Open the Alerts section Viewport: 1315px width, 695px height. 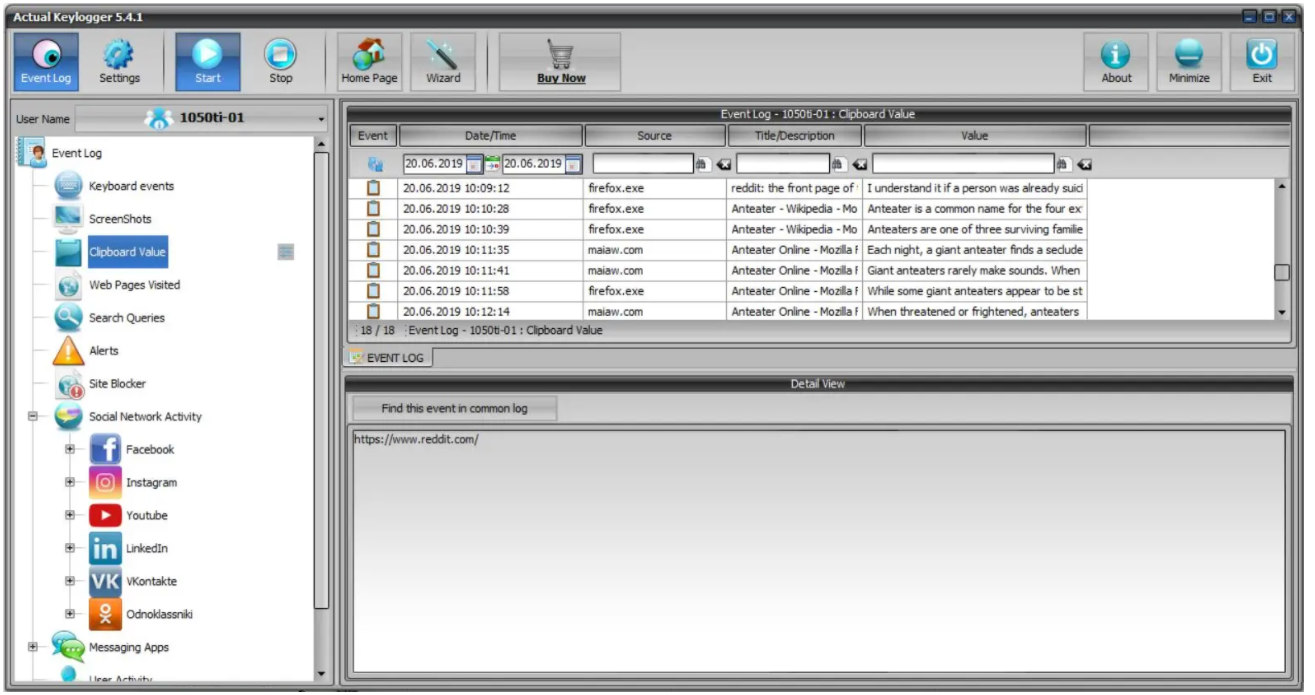(103, 351)
